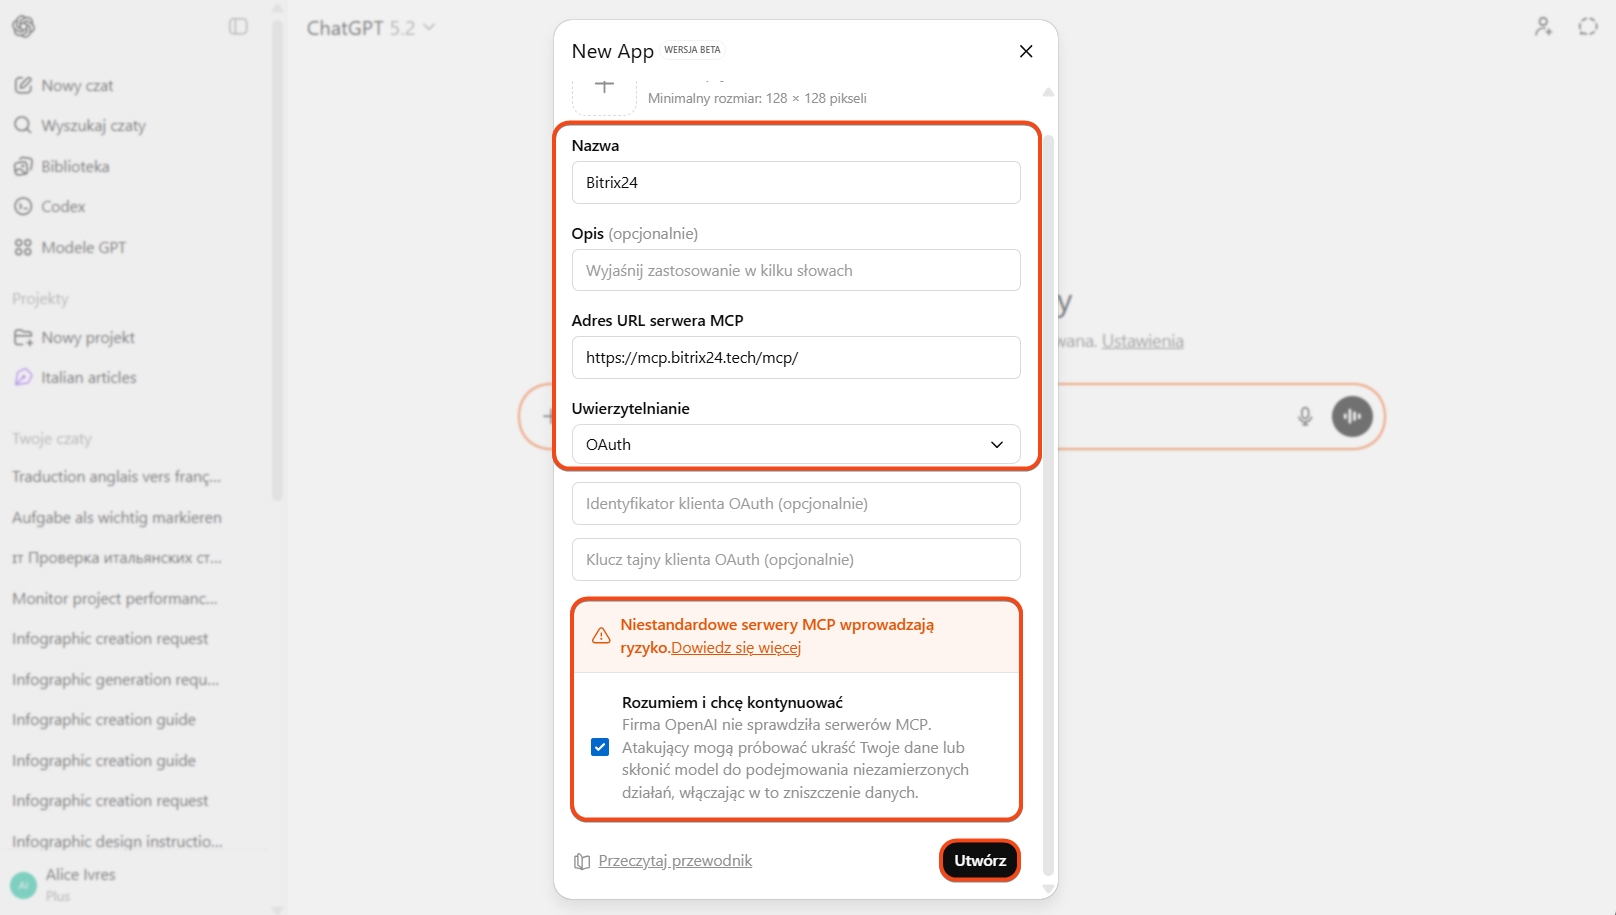
Task: Open the Italian articles project
Action: coord(88,378)
